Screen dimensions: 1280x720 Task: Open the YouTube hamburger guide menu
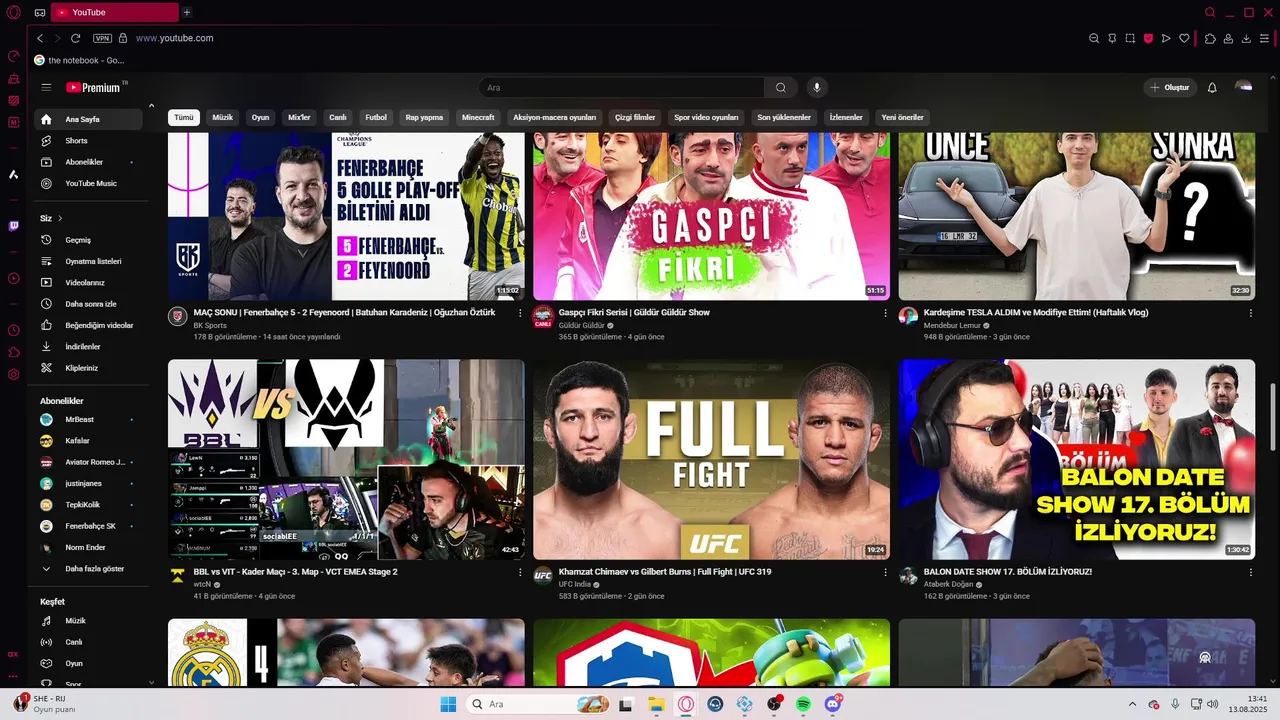click(46, 87)
